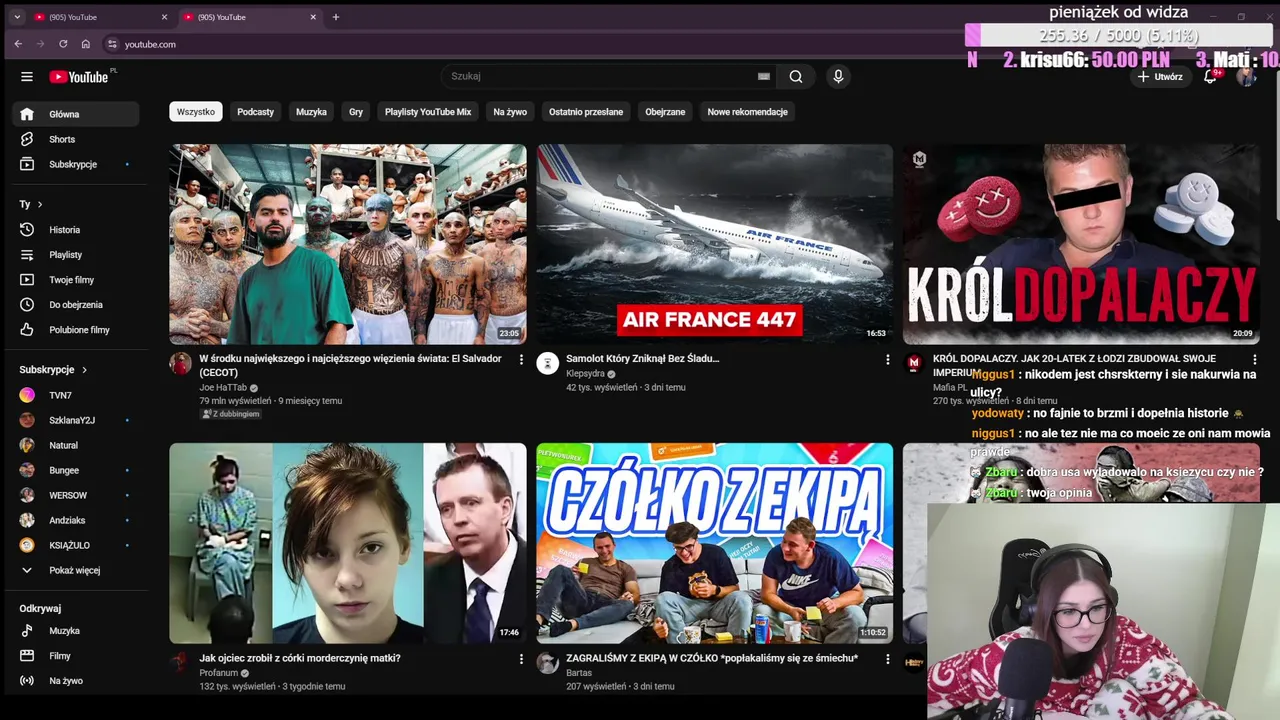Go back in the browser
1280x720 pixels.
pyautogui.click(x=18, y=44)
